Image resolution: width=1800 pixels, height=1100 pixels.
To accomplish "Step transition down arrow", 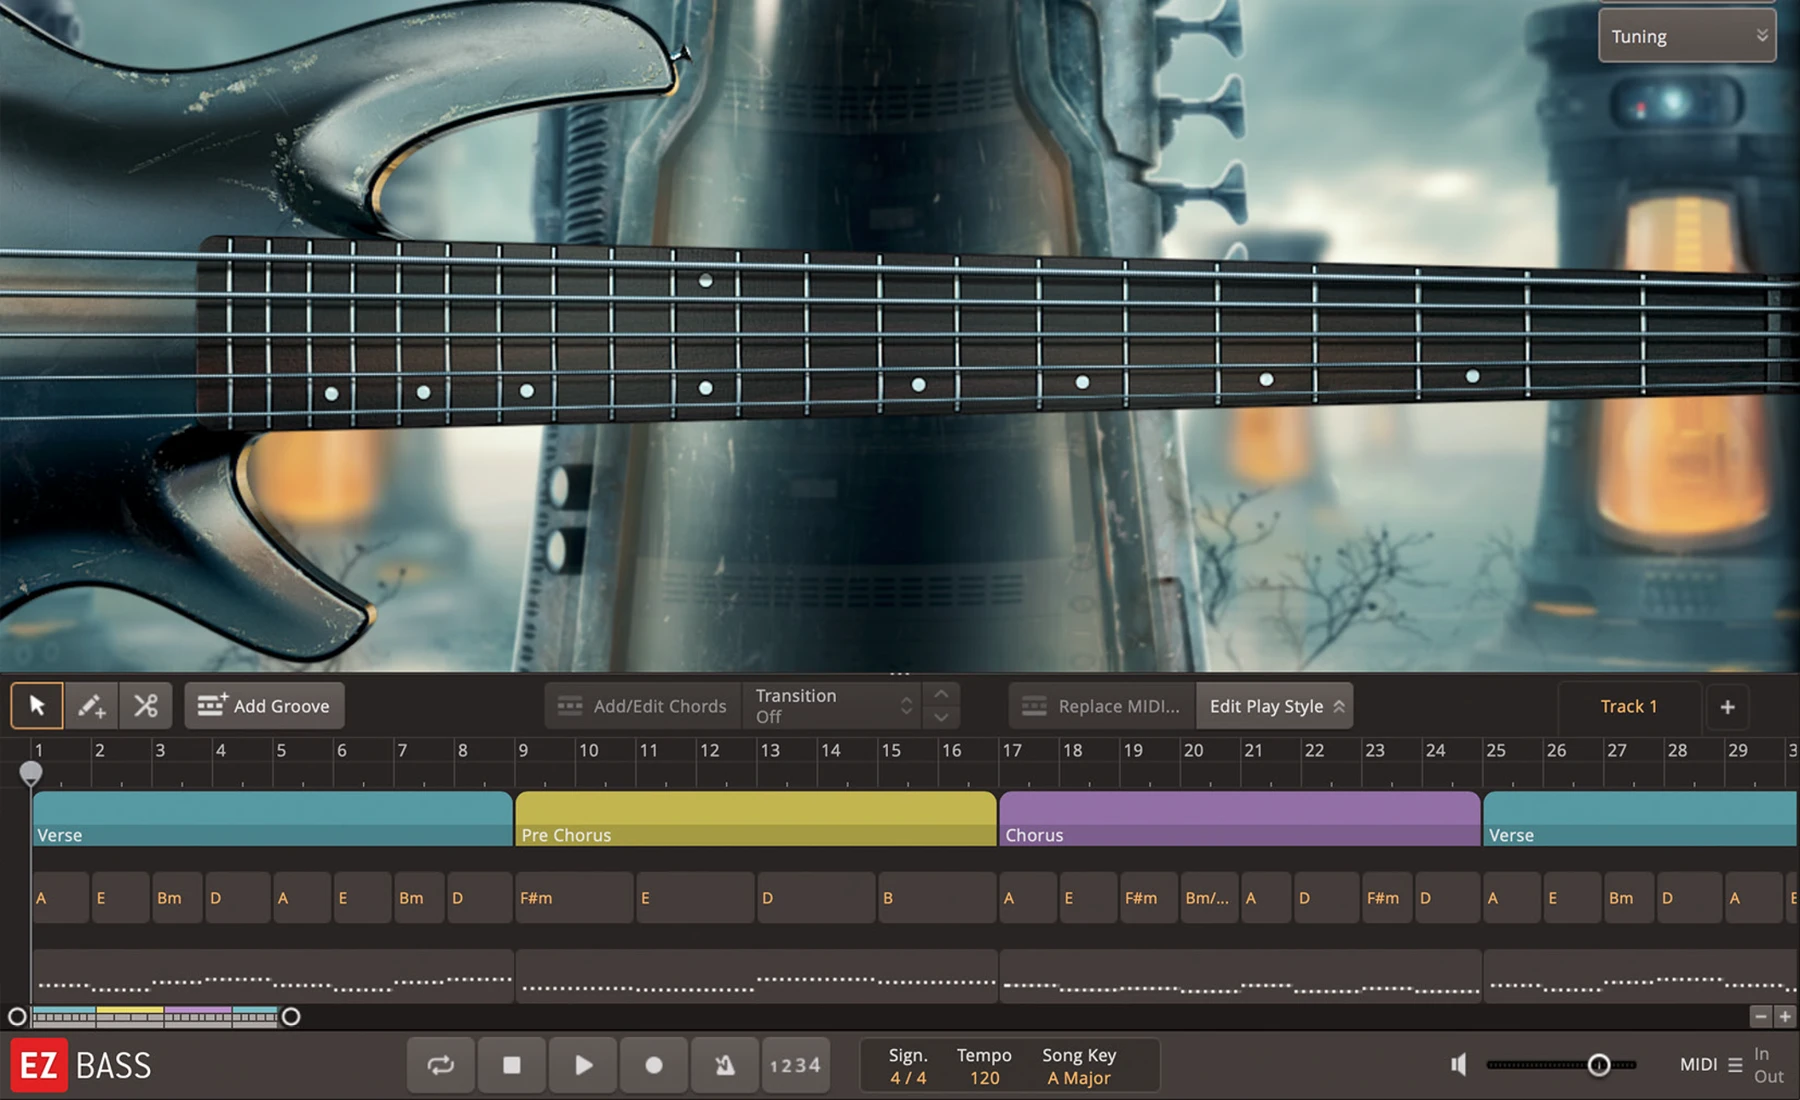I will (x=941, y=717).
